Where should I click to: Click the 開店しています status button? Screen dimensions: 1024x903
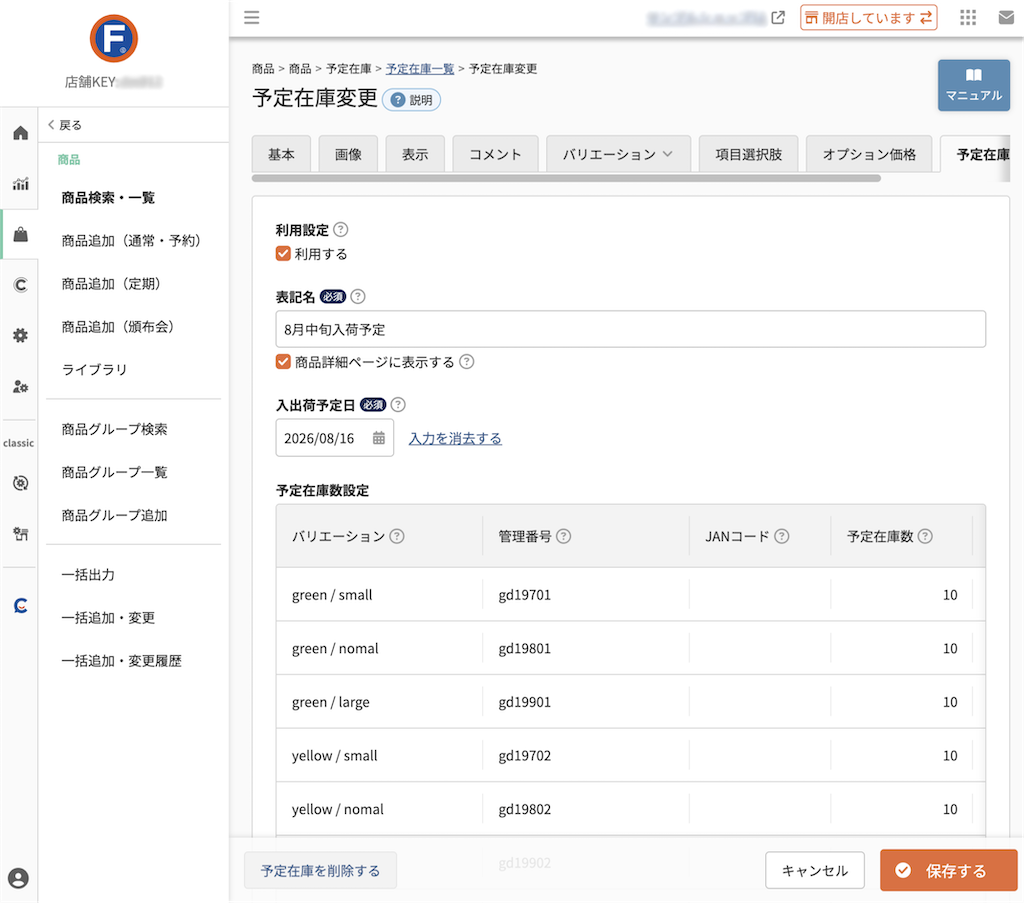point(869,18)
